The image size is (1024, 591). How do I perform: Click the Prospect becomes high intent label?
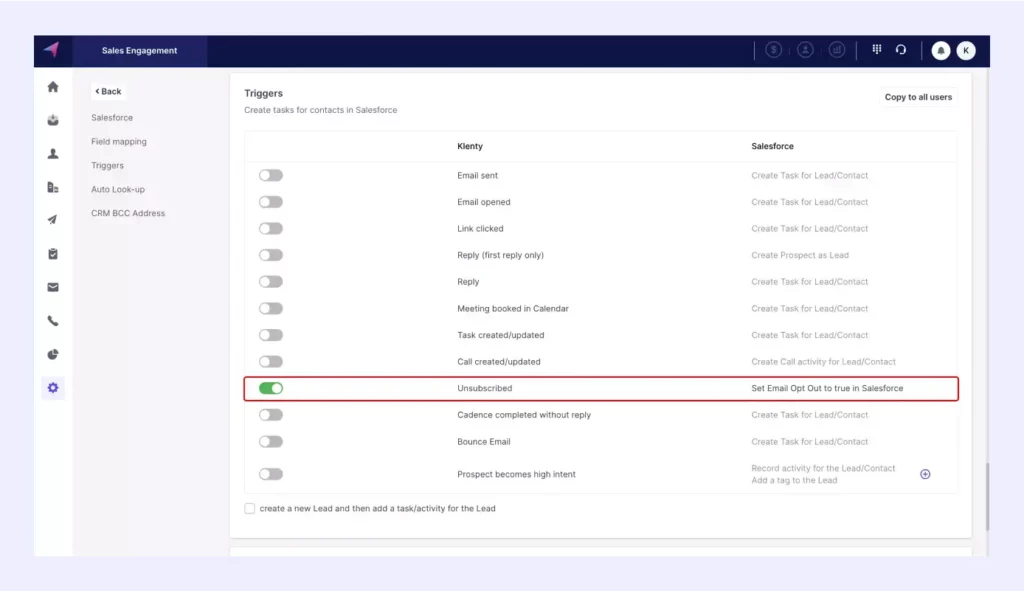(x=517, y=474)
